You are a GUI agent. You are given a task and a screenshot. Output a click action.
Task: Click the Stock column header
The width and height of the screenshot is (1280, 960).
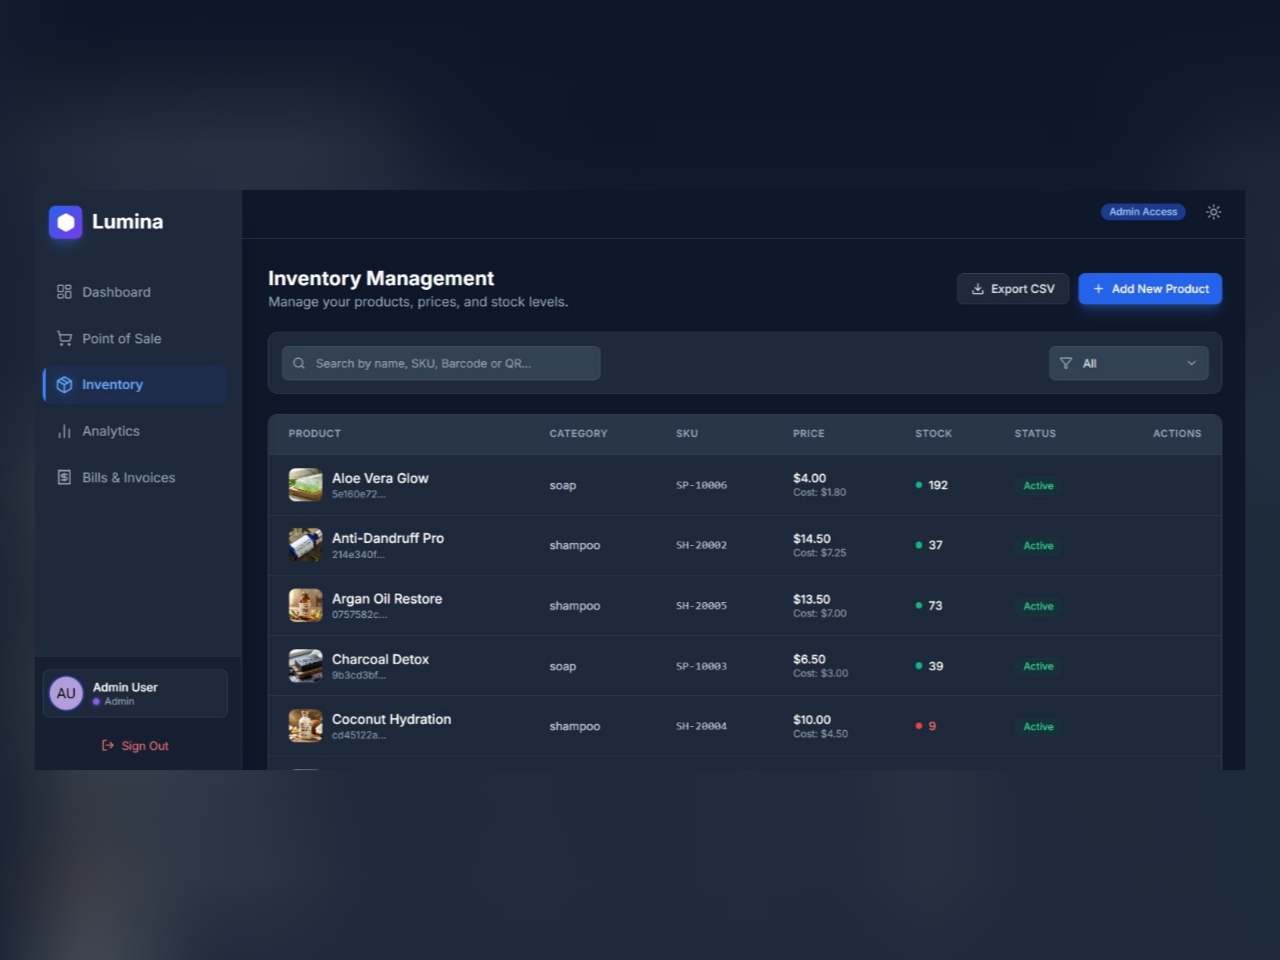click(933, 434)
